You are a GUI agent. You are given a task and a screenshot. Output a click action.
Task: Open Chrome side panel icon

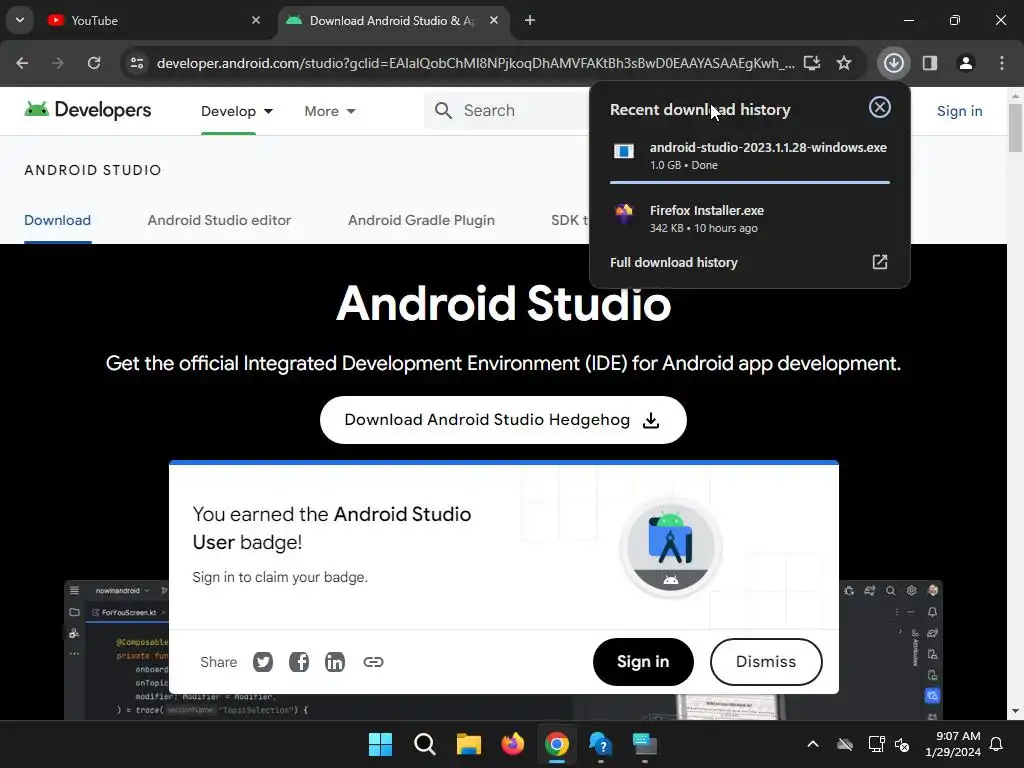929,63
